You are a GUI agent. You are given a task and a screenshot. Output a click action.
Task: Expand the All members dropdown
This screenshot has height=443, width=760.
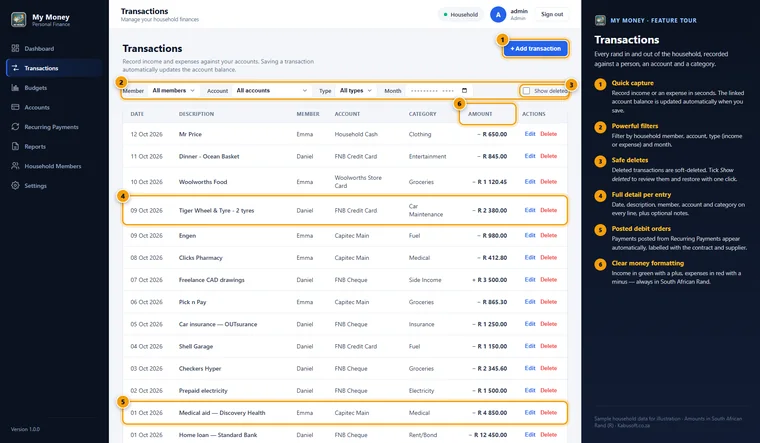[173, 91]
